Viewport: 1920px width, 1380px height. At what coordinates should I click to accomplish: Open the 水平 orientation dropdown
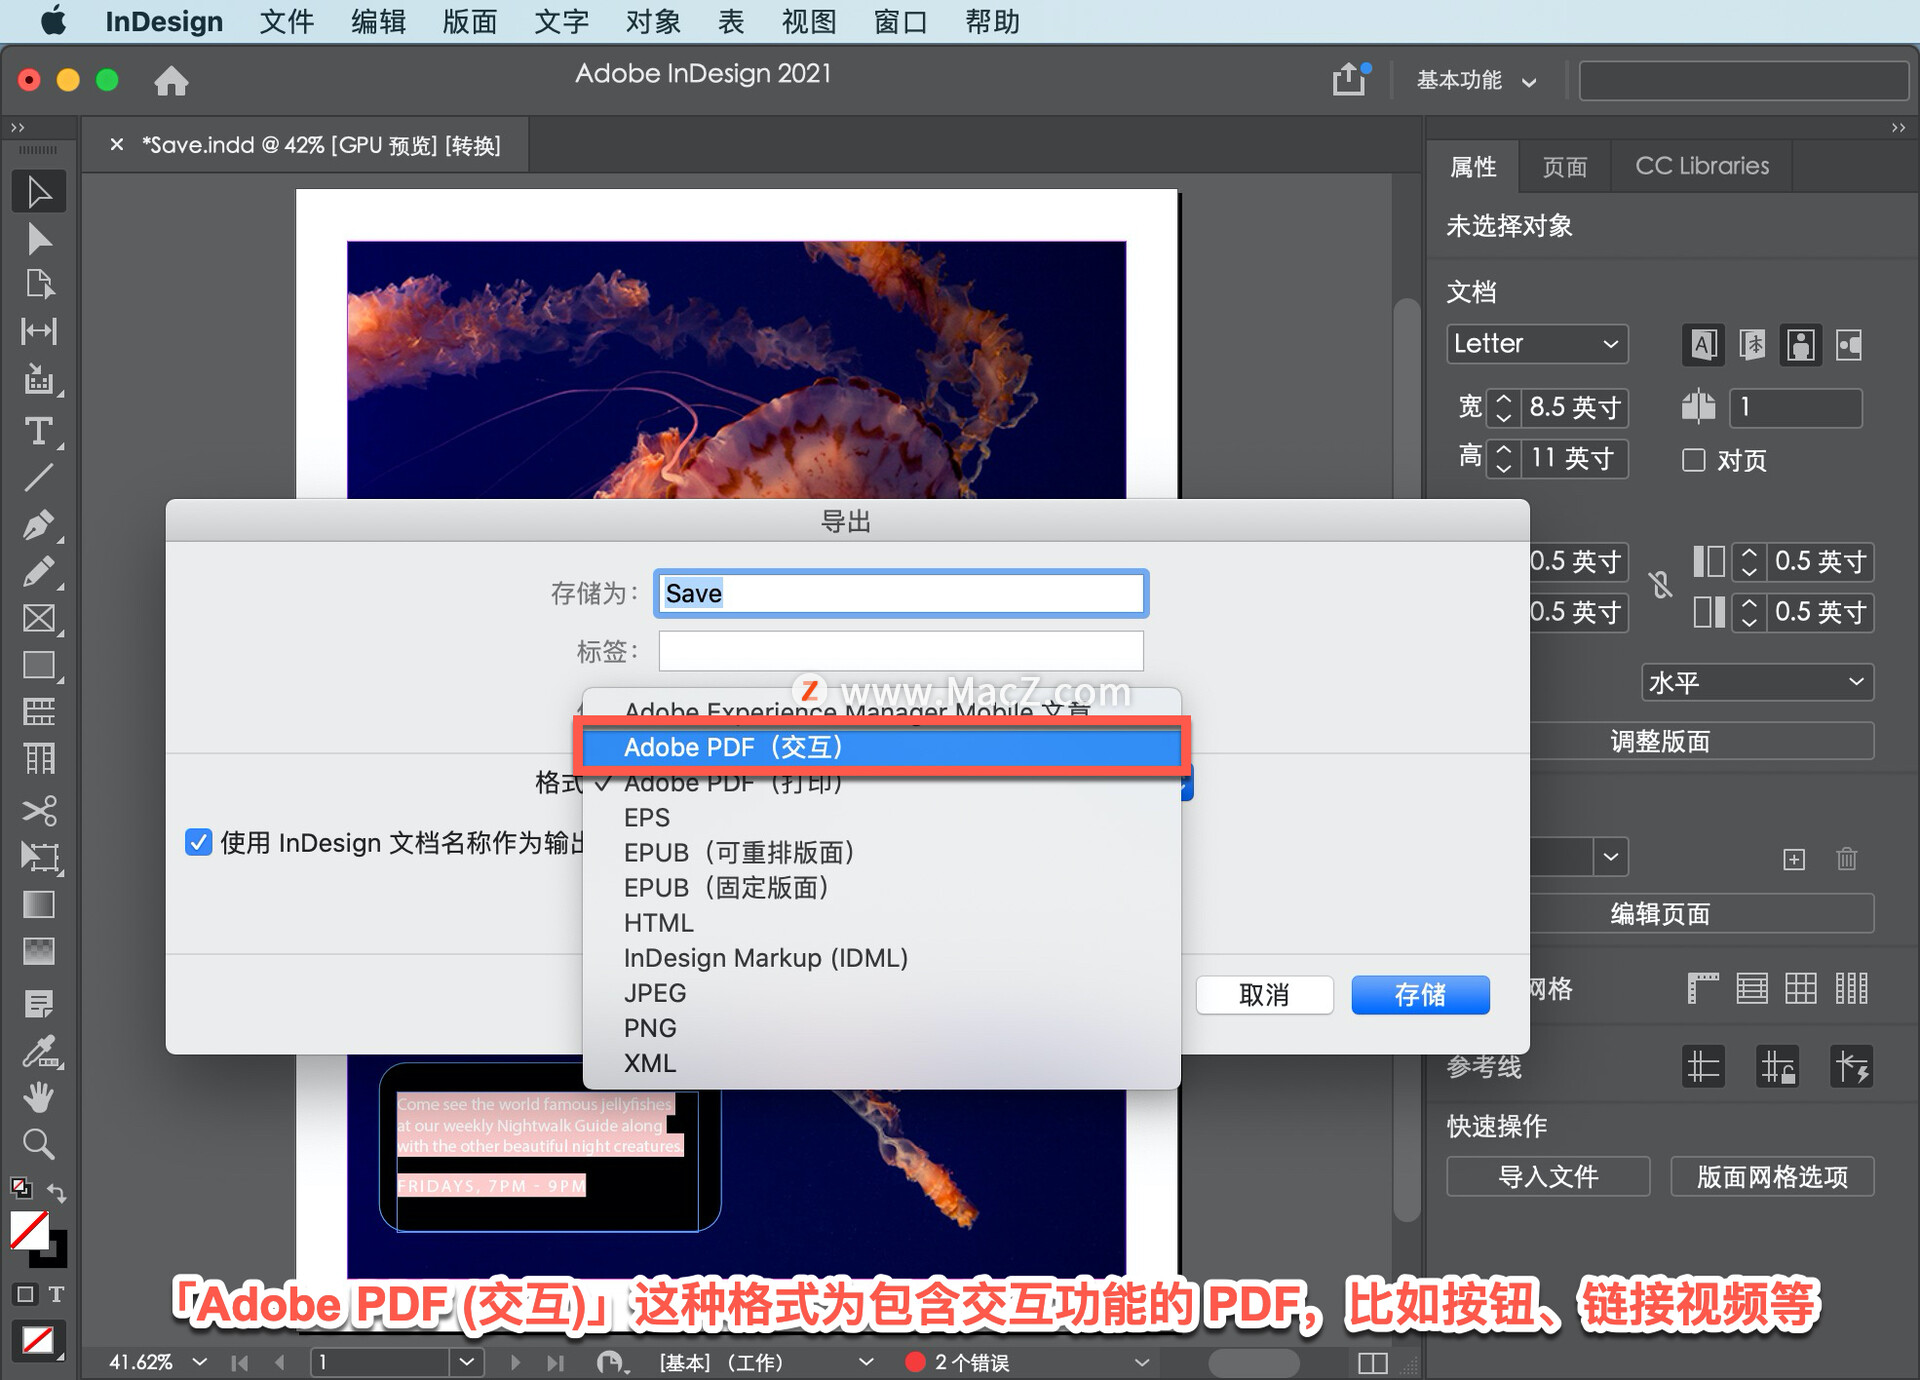click(1757, 682)
